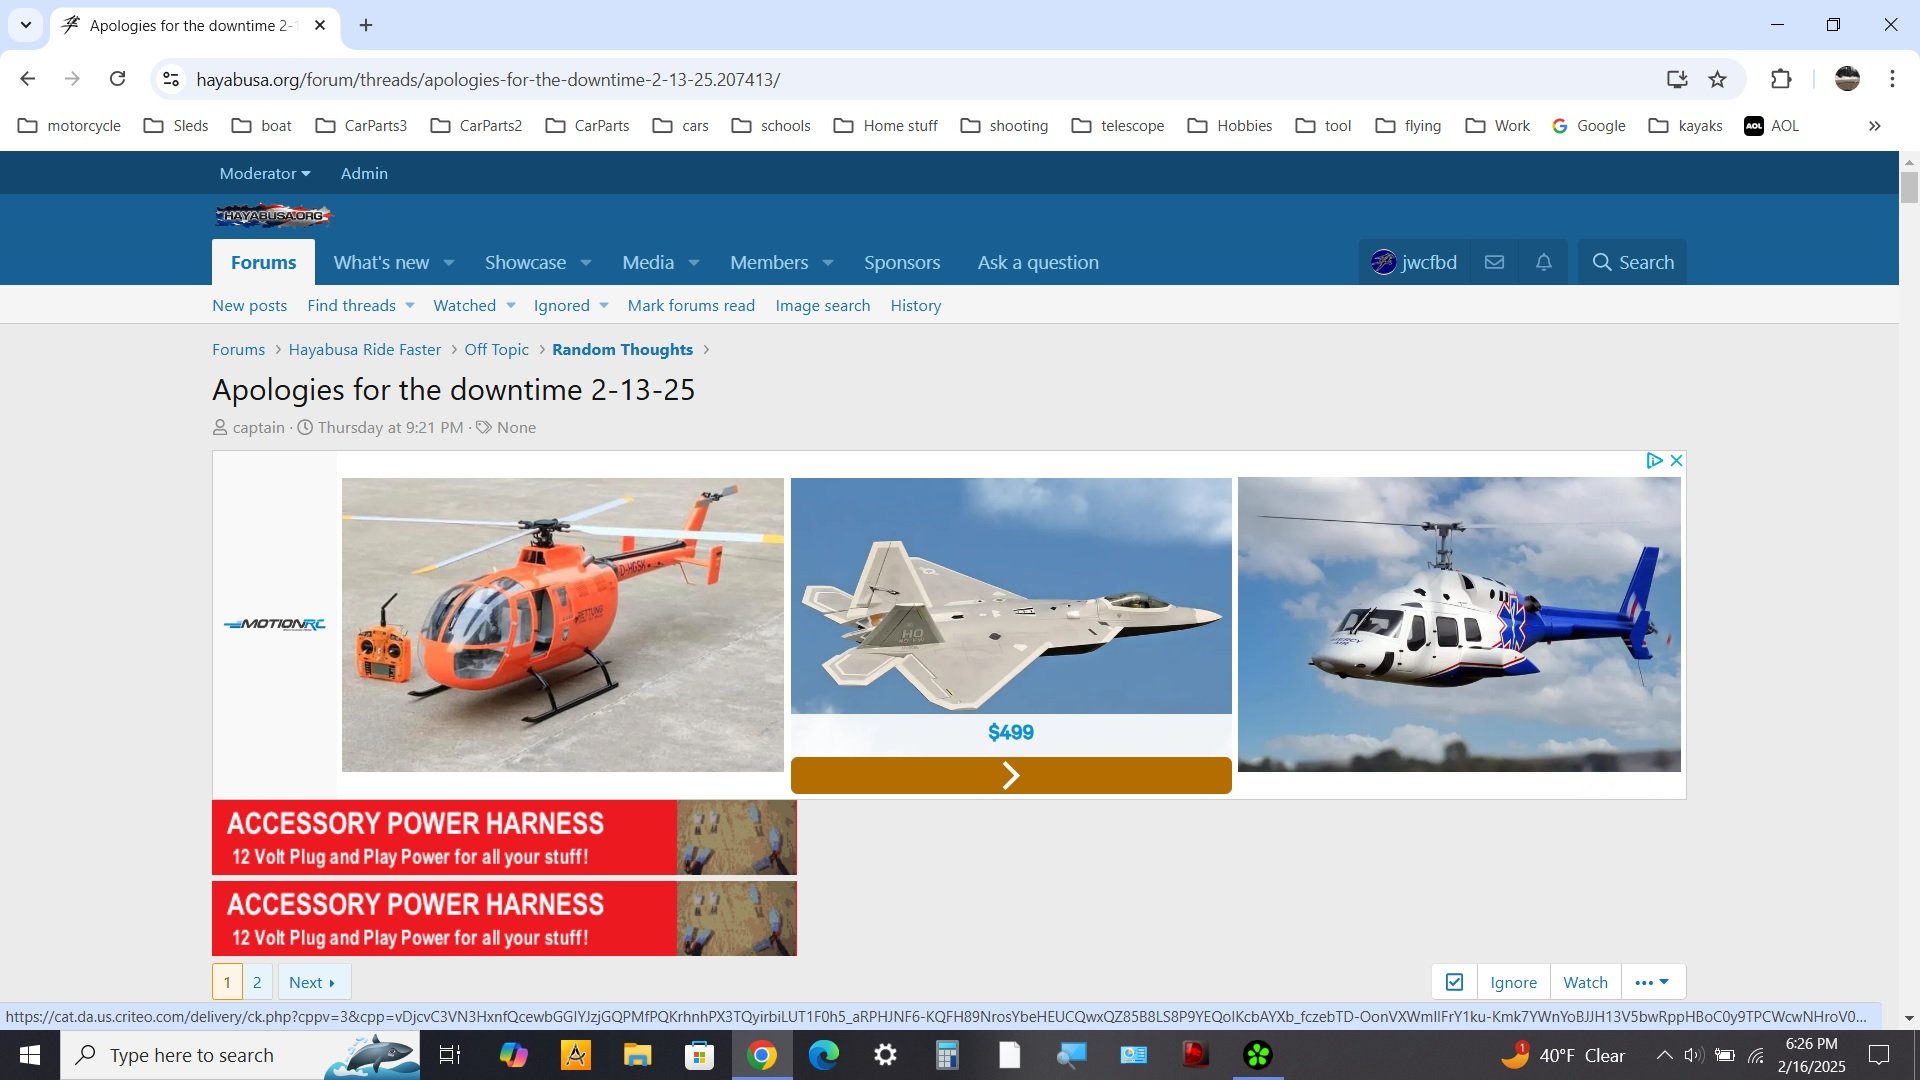Click the notifications bell icon
This screenshot has width=1920, height=1080.
coord(1543,261)
